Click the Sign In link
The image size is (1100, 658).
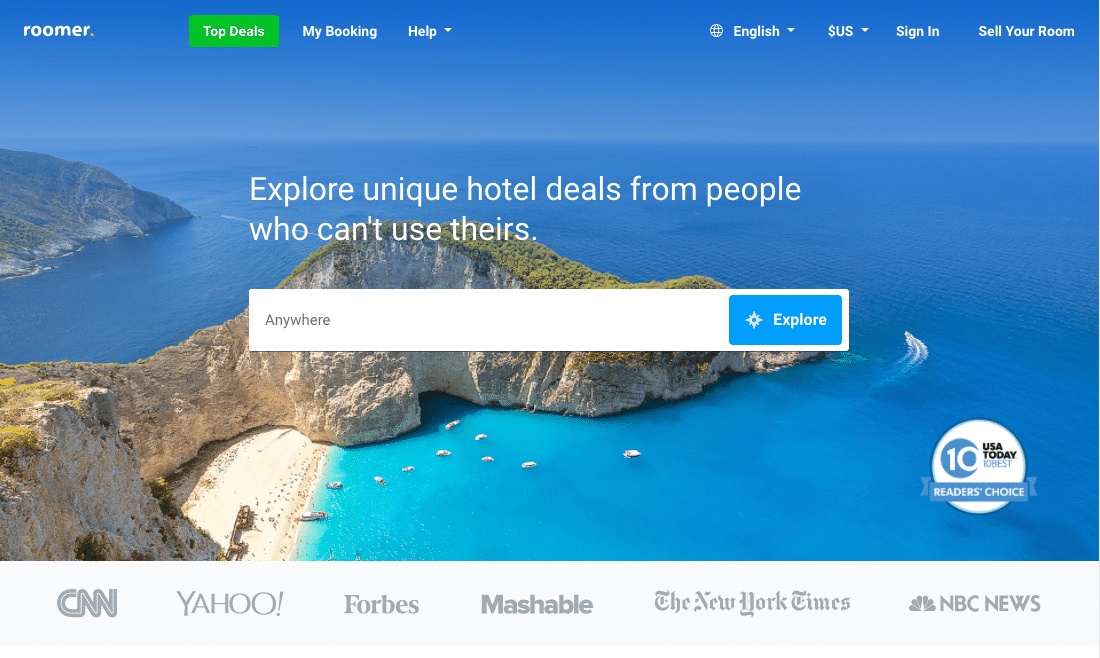(918, 31)
